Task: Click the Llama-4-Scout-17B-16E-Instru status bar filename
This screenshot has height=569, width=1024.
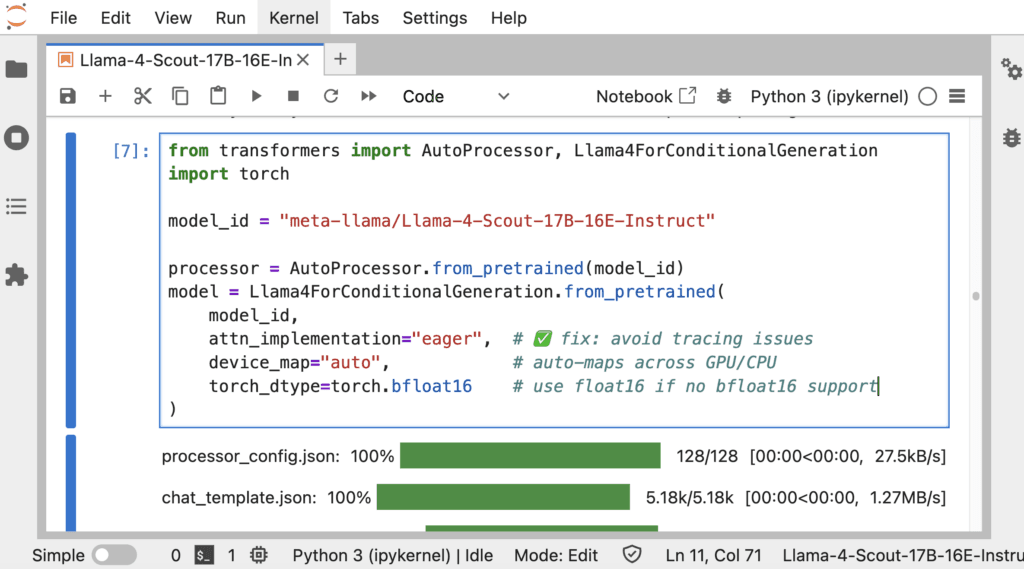Action: [x=903, y=555]
